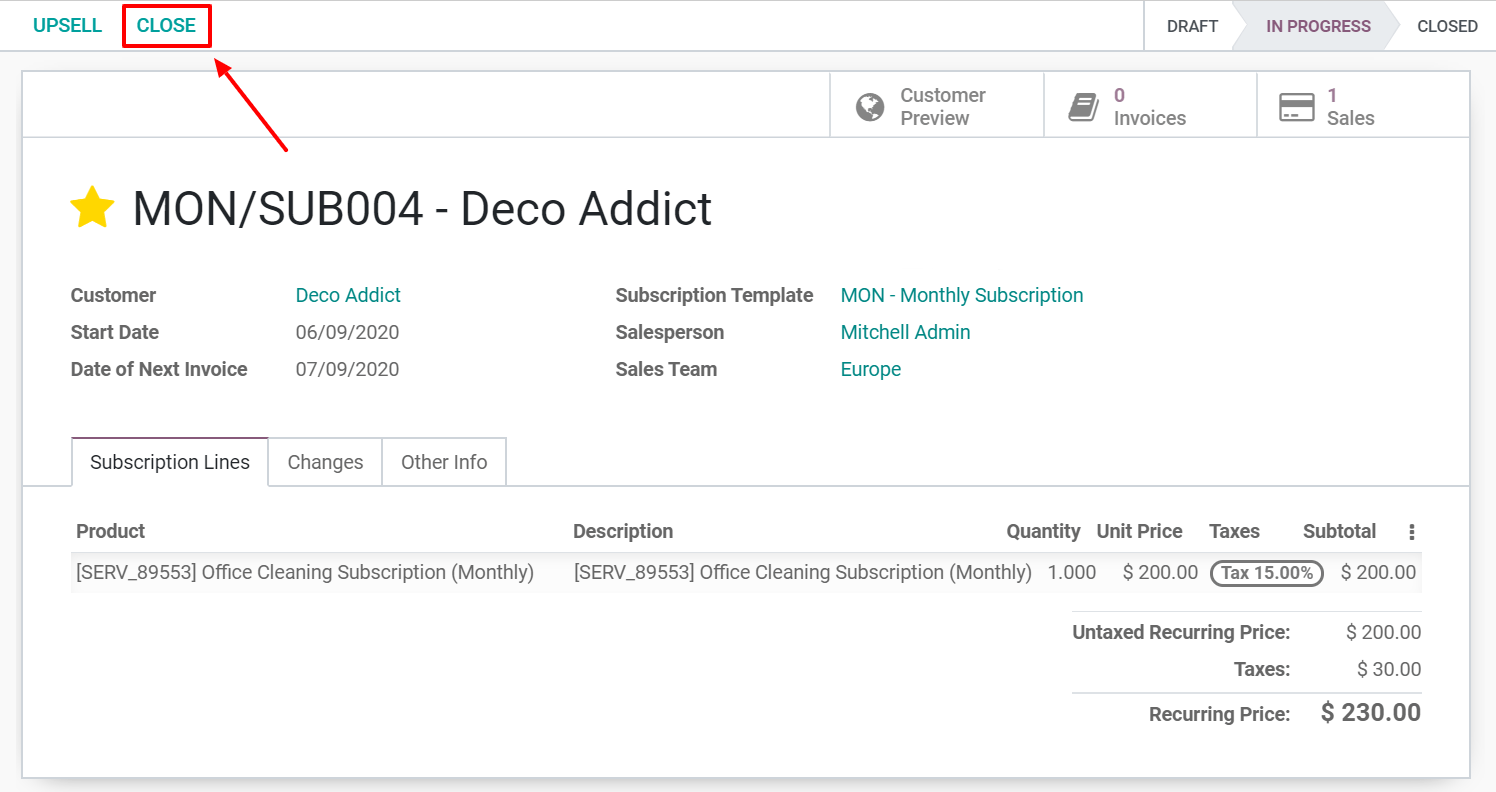Click the yellow favorite star icon
The width and height of the screenshot is (1496, 792).
click(x=92, y=207)
